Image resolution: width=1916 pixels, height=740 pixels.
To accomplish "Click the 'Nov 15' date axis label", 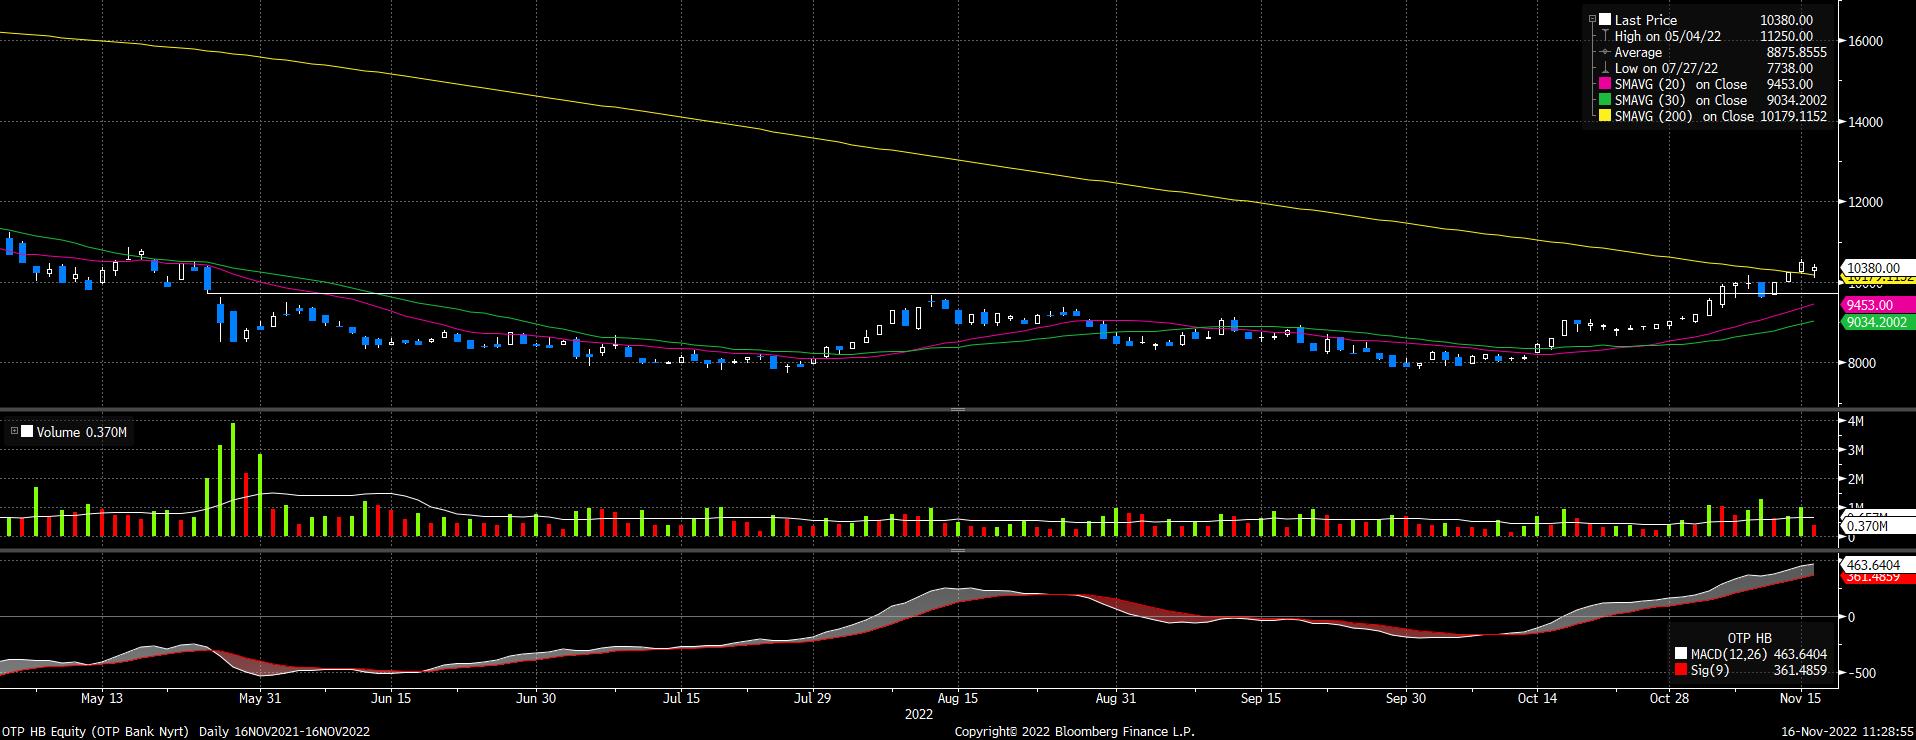I will tap(1800, 698).
